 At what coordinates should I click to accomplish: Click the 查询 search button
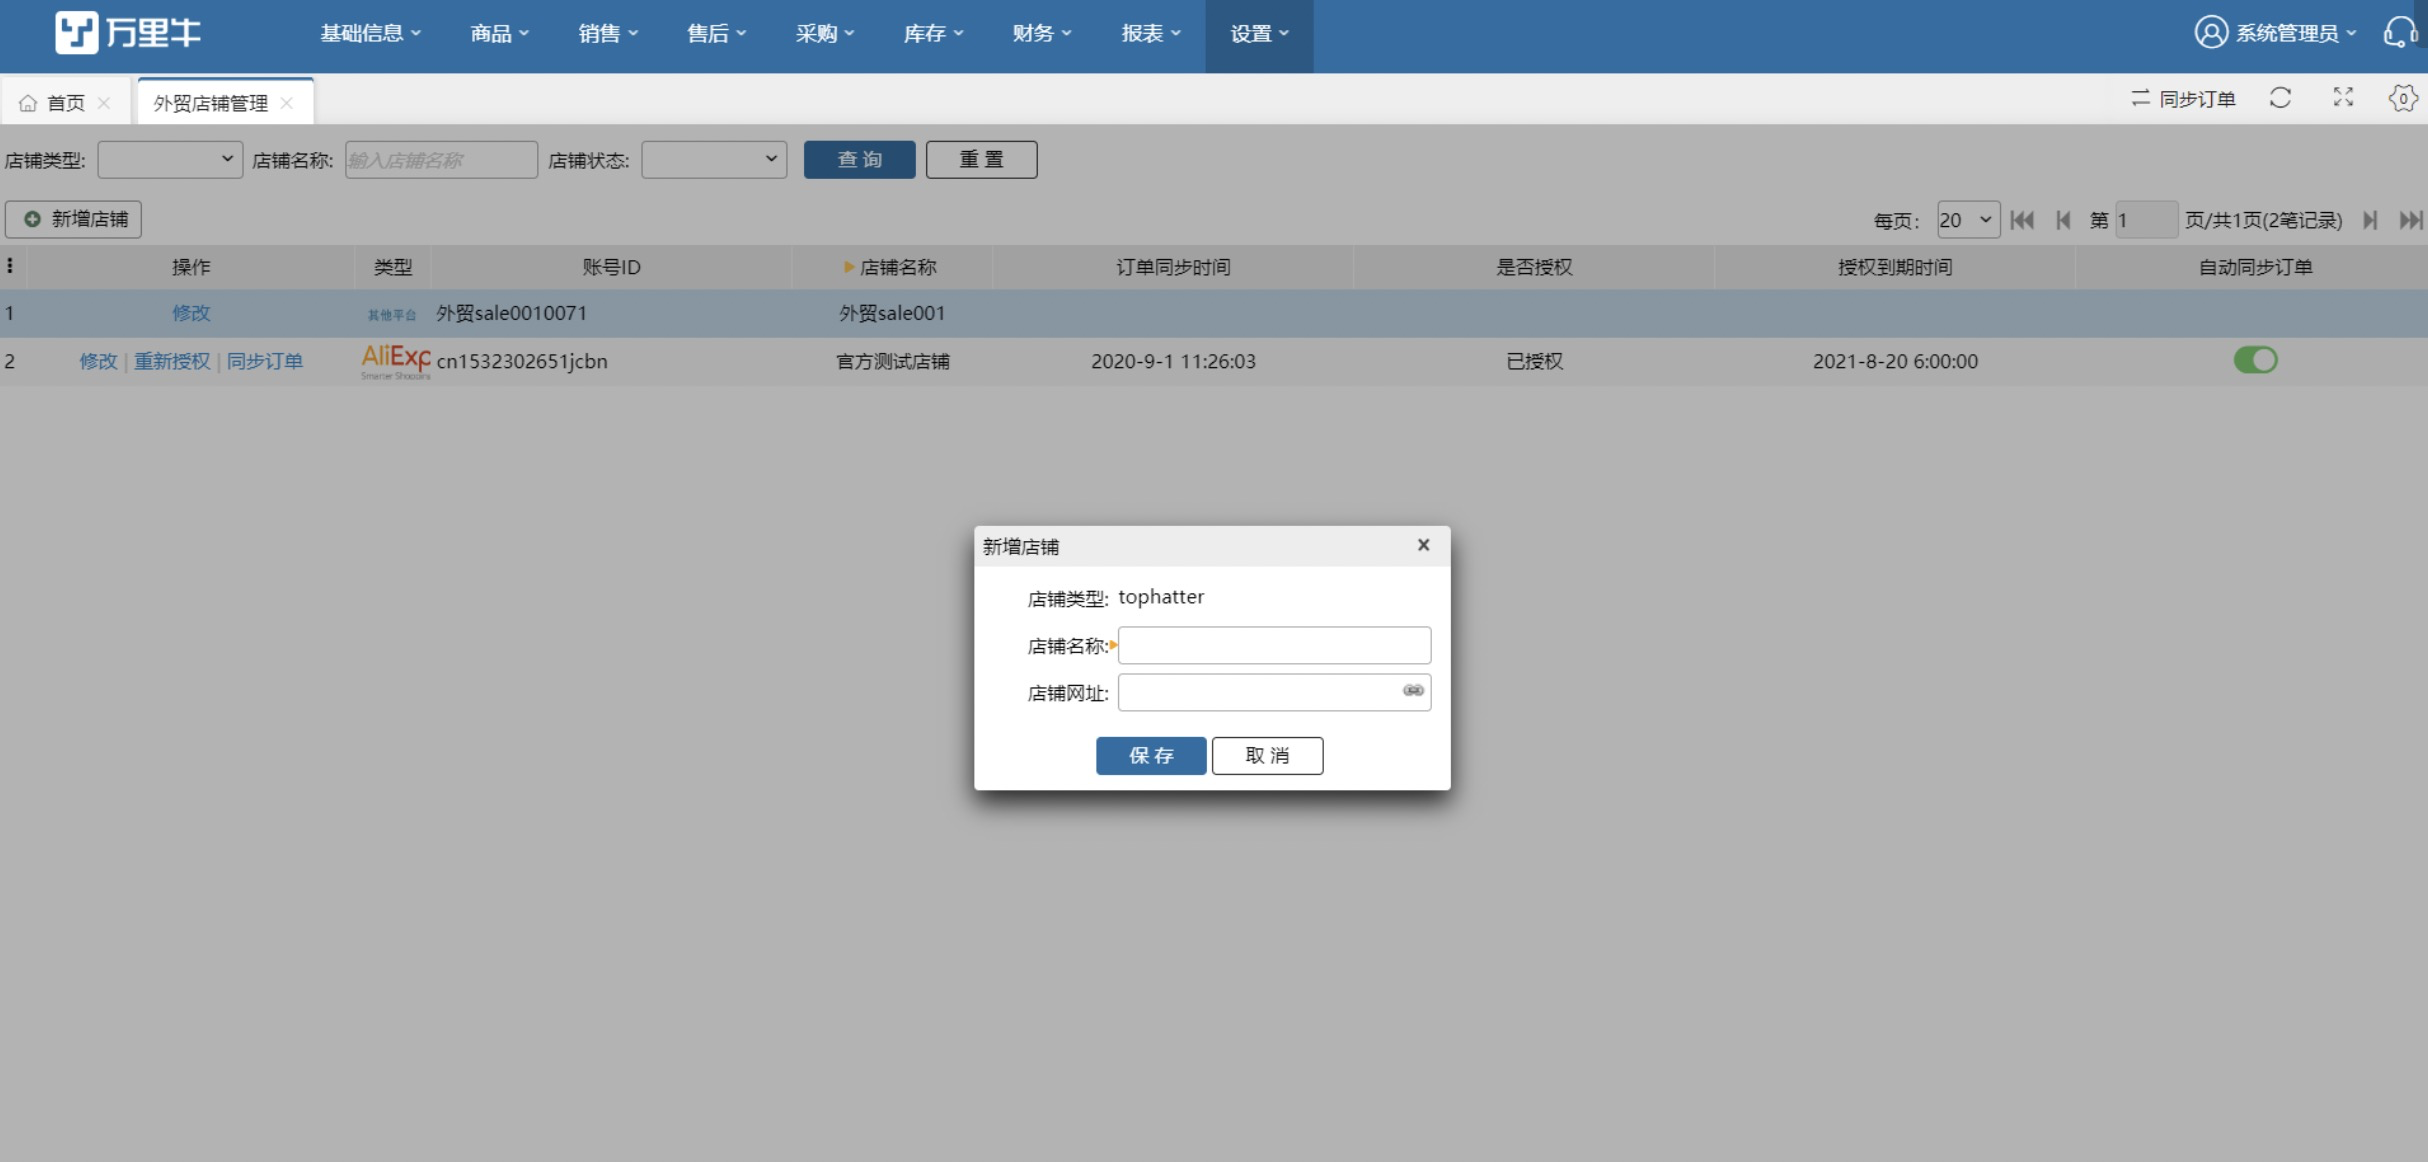(859, 160)
